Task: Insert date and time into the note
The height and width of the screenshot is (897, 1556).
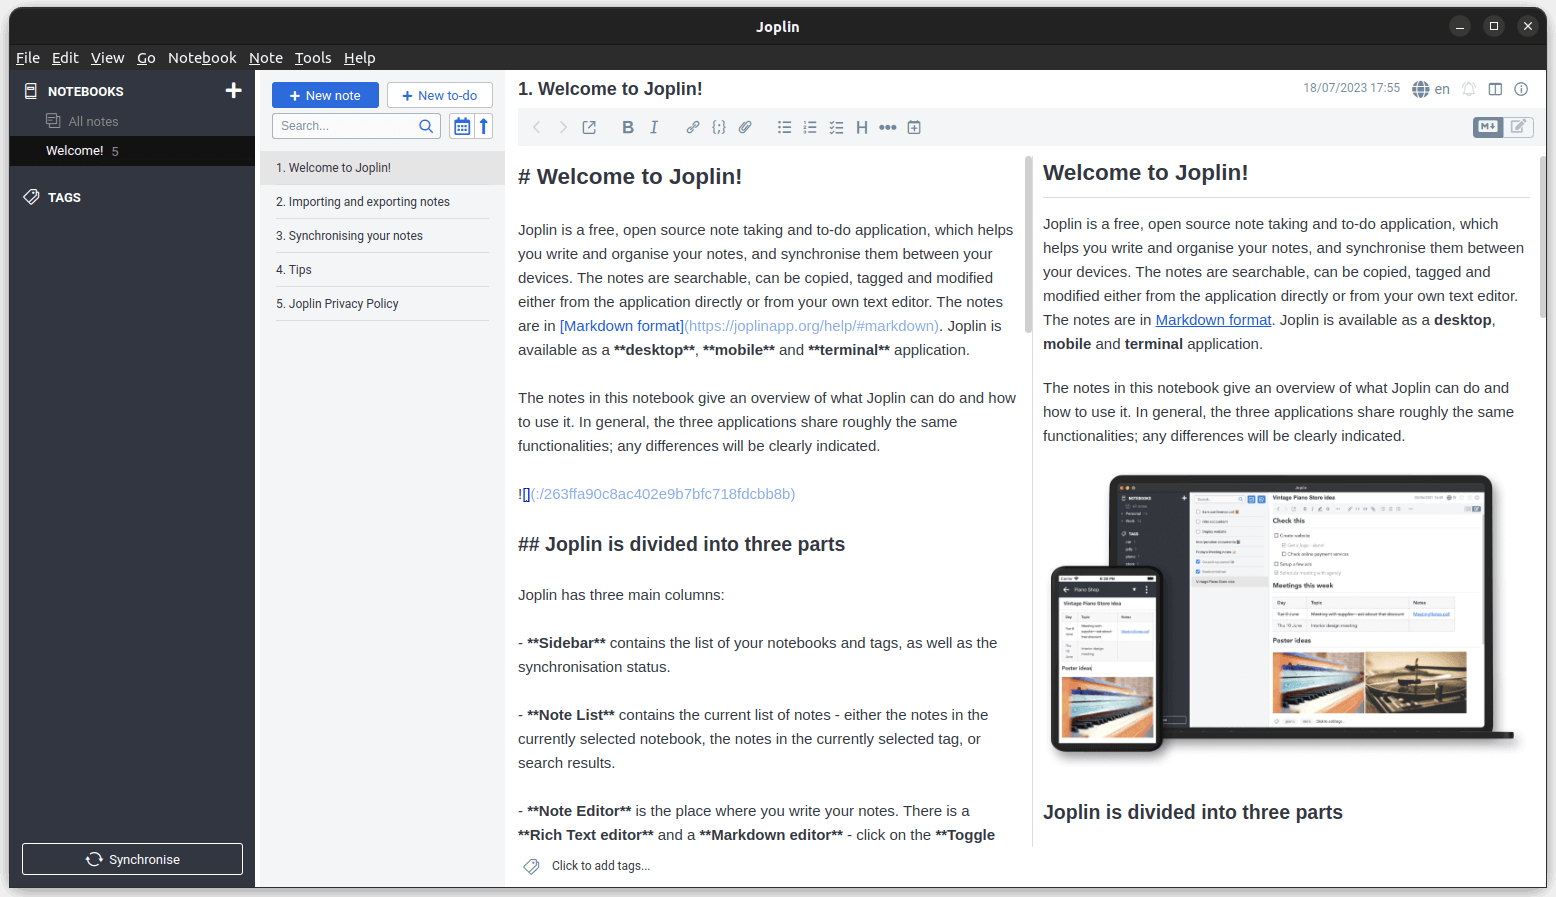Action: [x=913, y=127]
